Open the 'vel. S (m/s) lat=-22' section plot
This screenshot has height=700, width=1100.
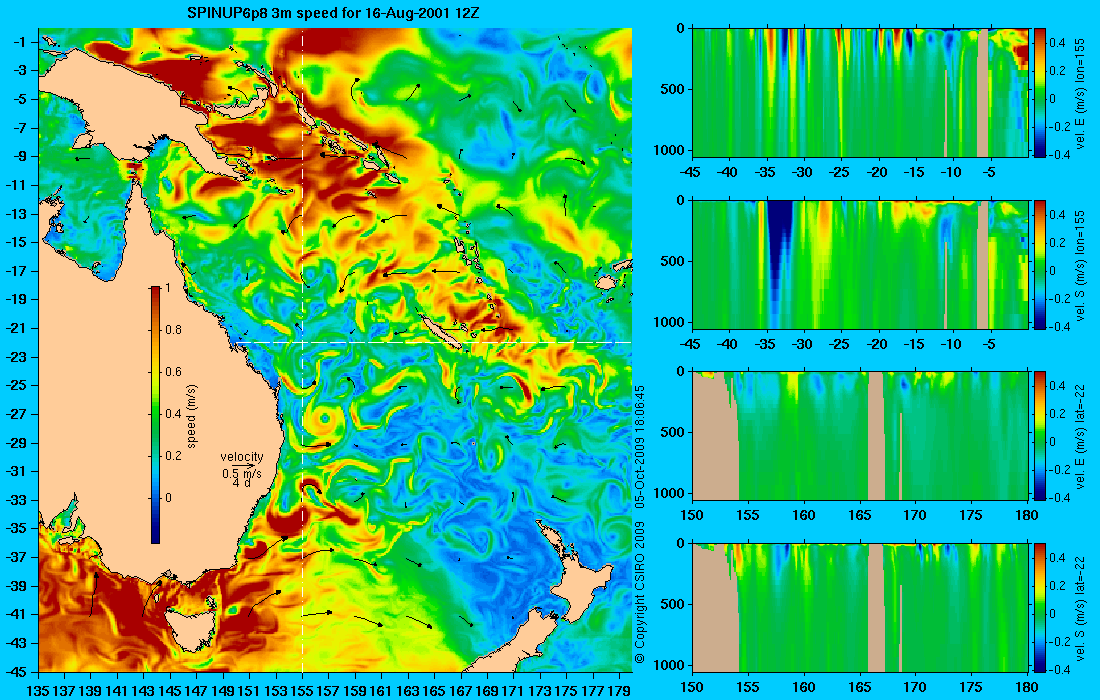point(860,607)
